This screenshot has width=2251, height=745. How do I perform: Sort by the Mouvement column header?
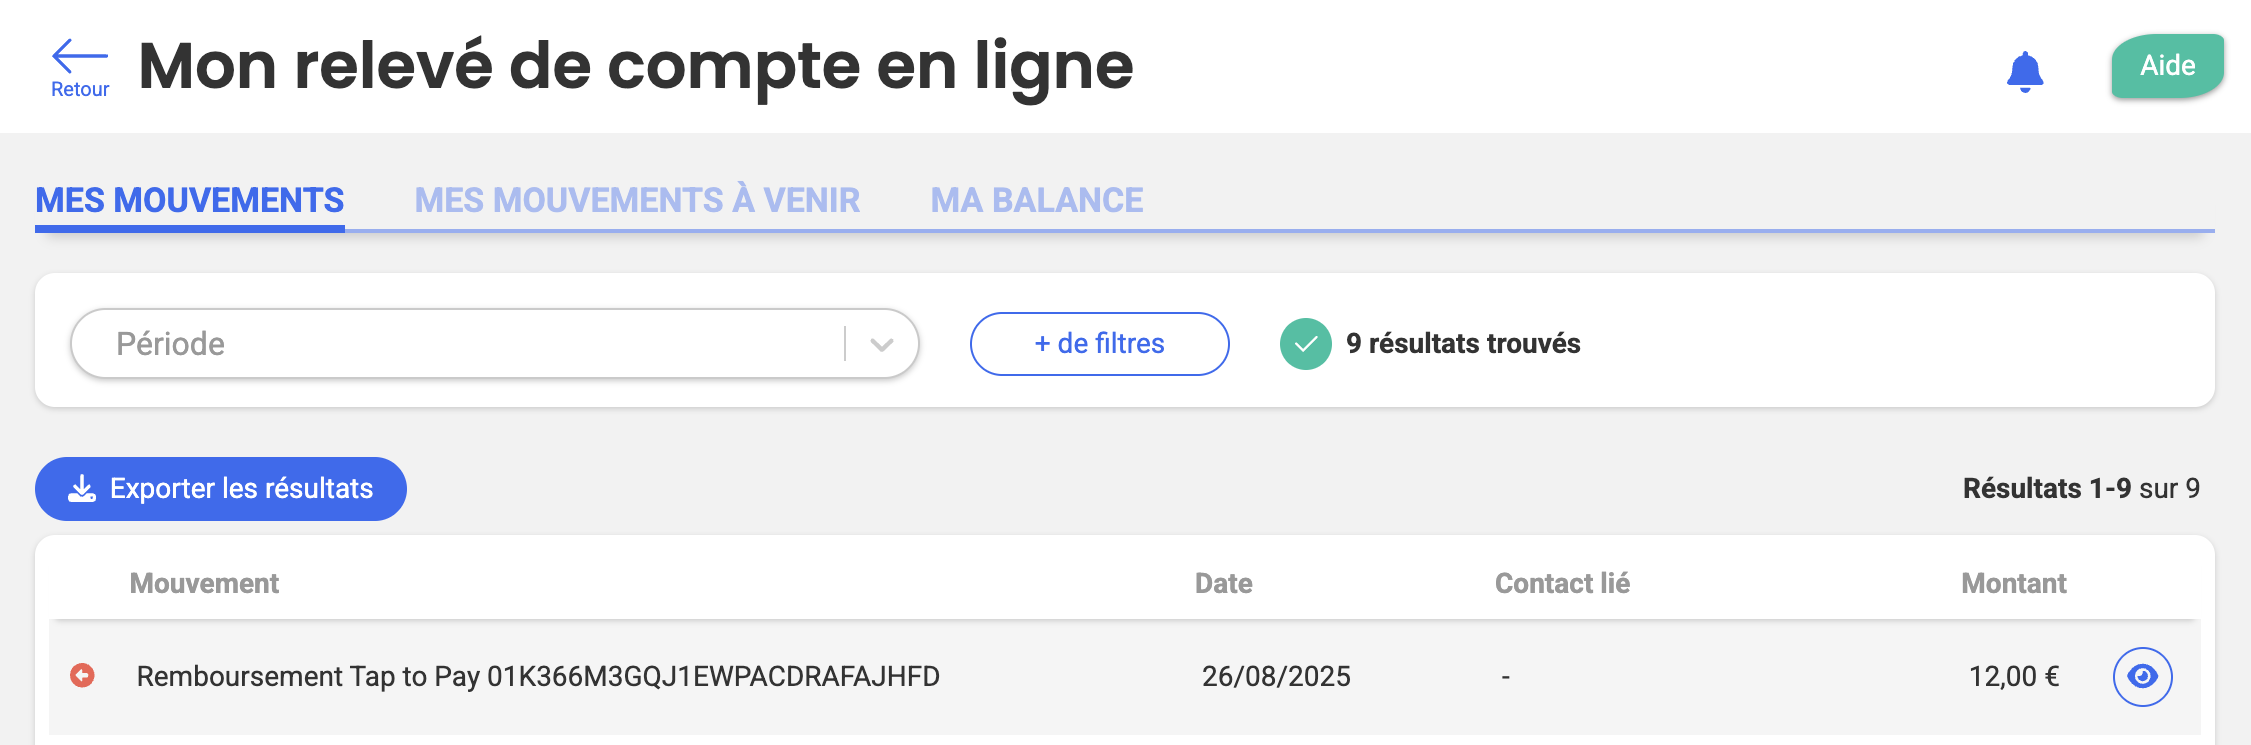click(204, 583)
